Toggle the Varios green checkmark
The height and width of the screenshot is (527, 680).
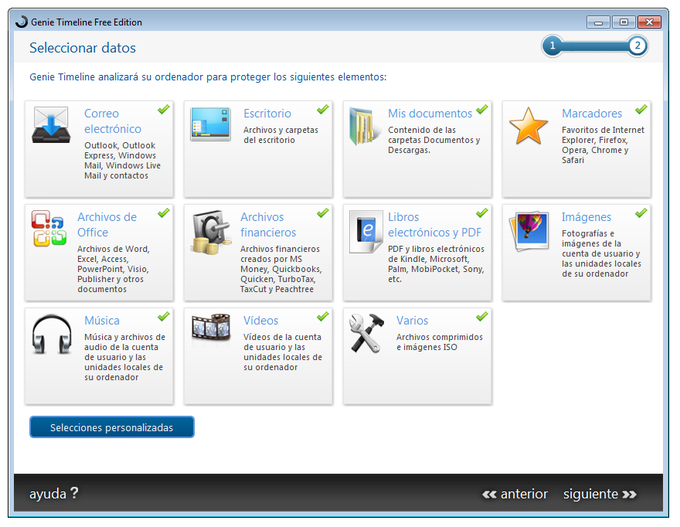(482, 317)
